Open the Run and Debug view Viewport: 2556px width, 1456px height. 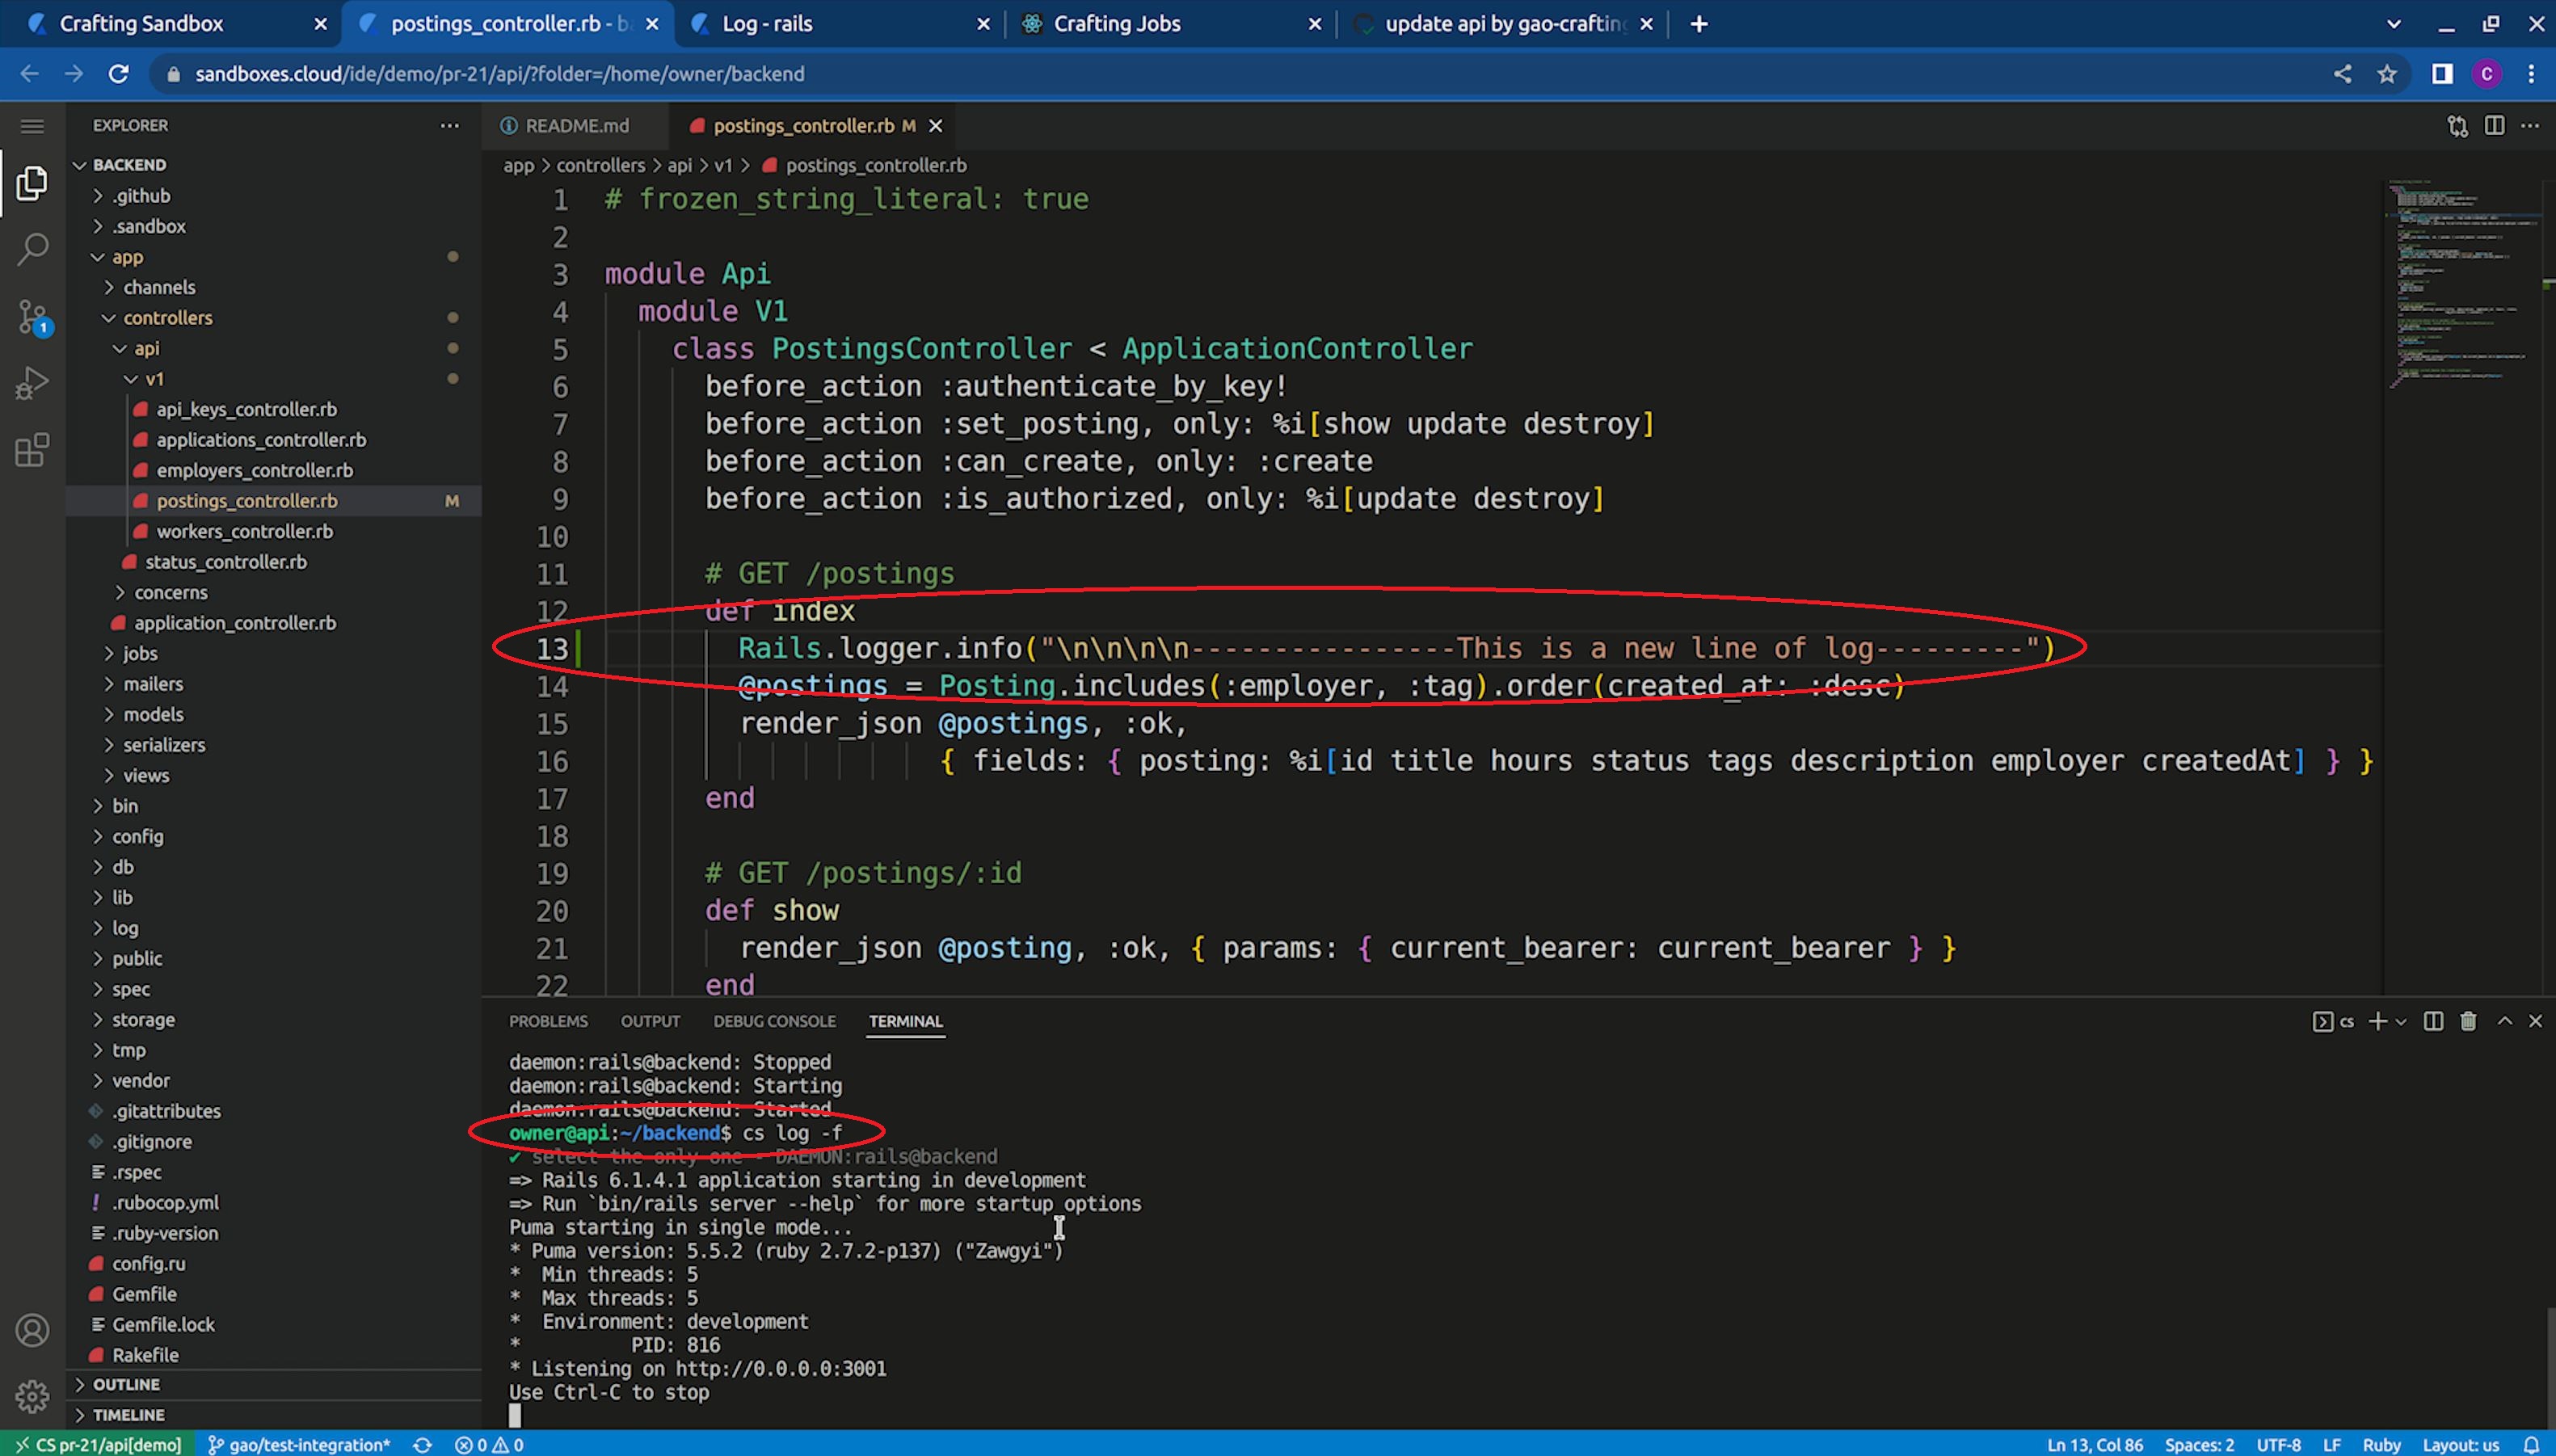32,383
